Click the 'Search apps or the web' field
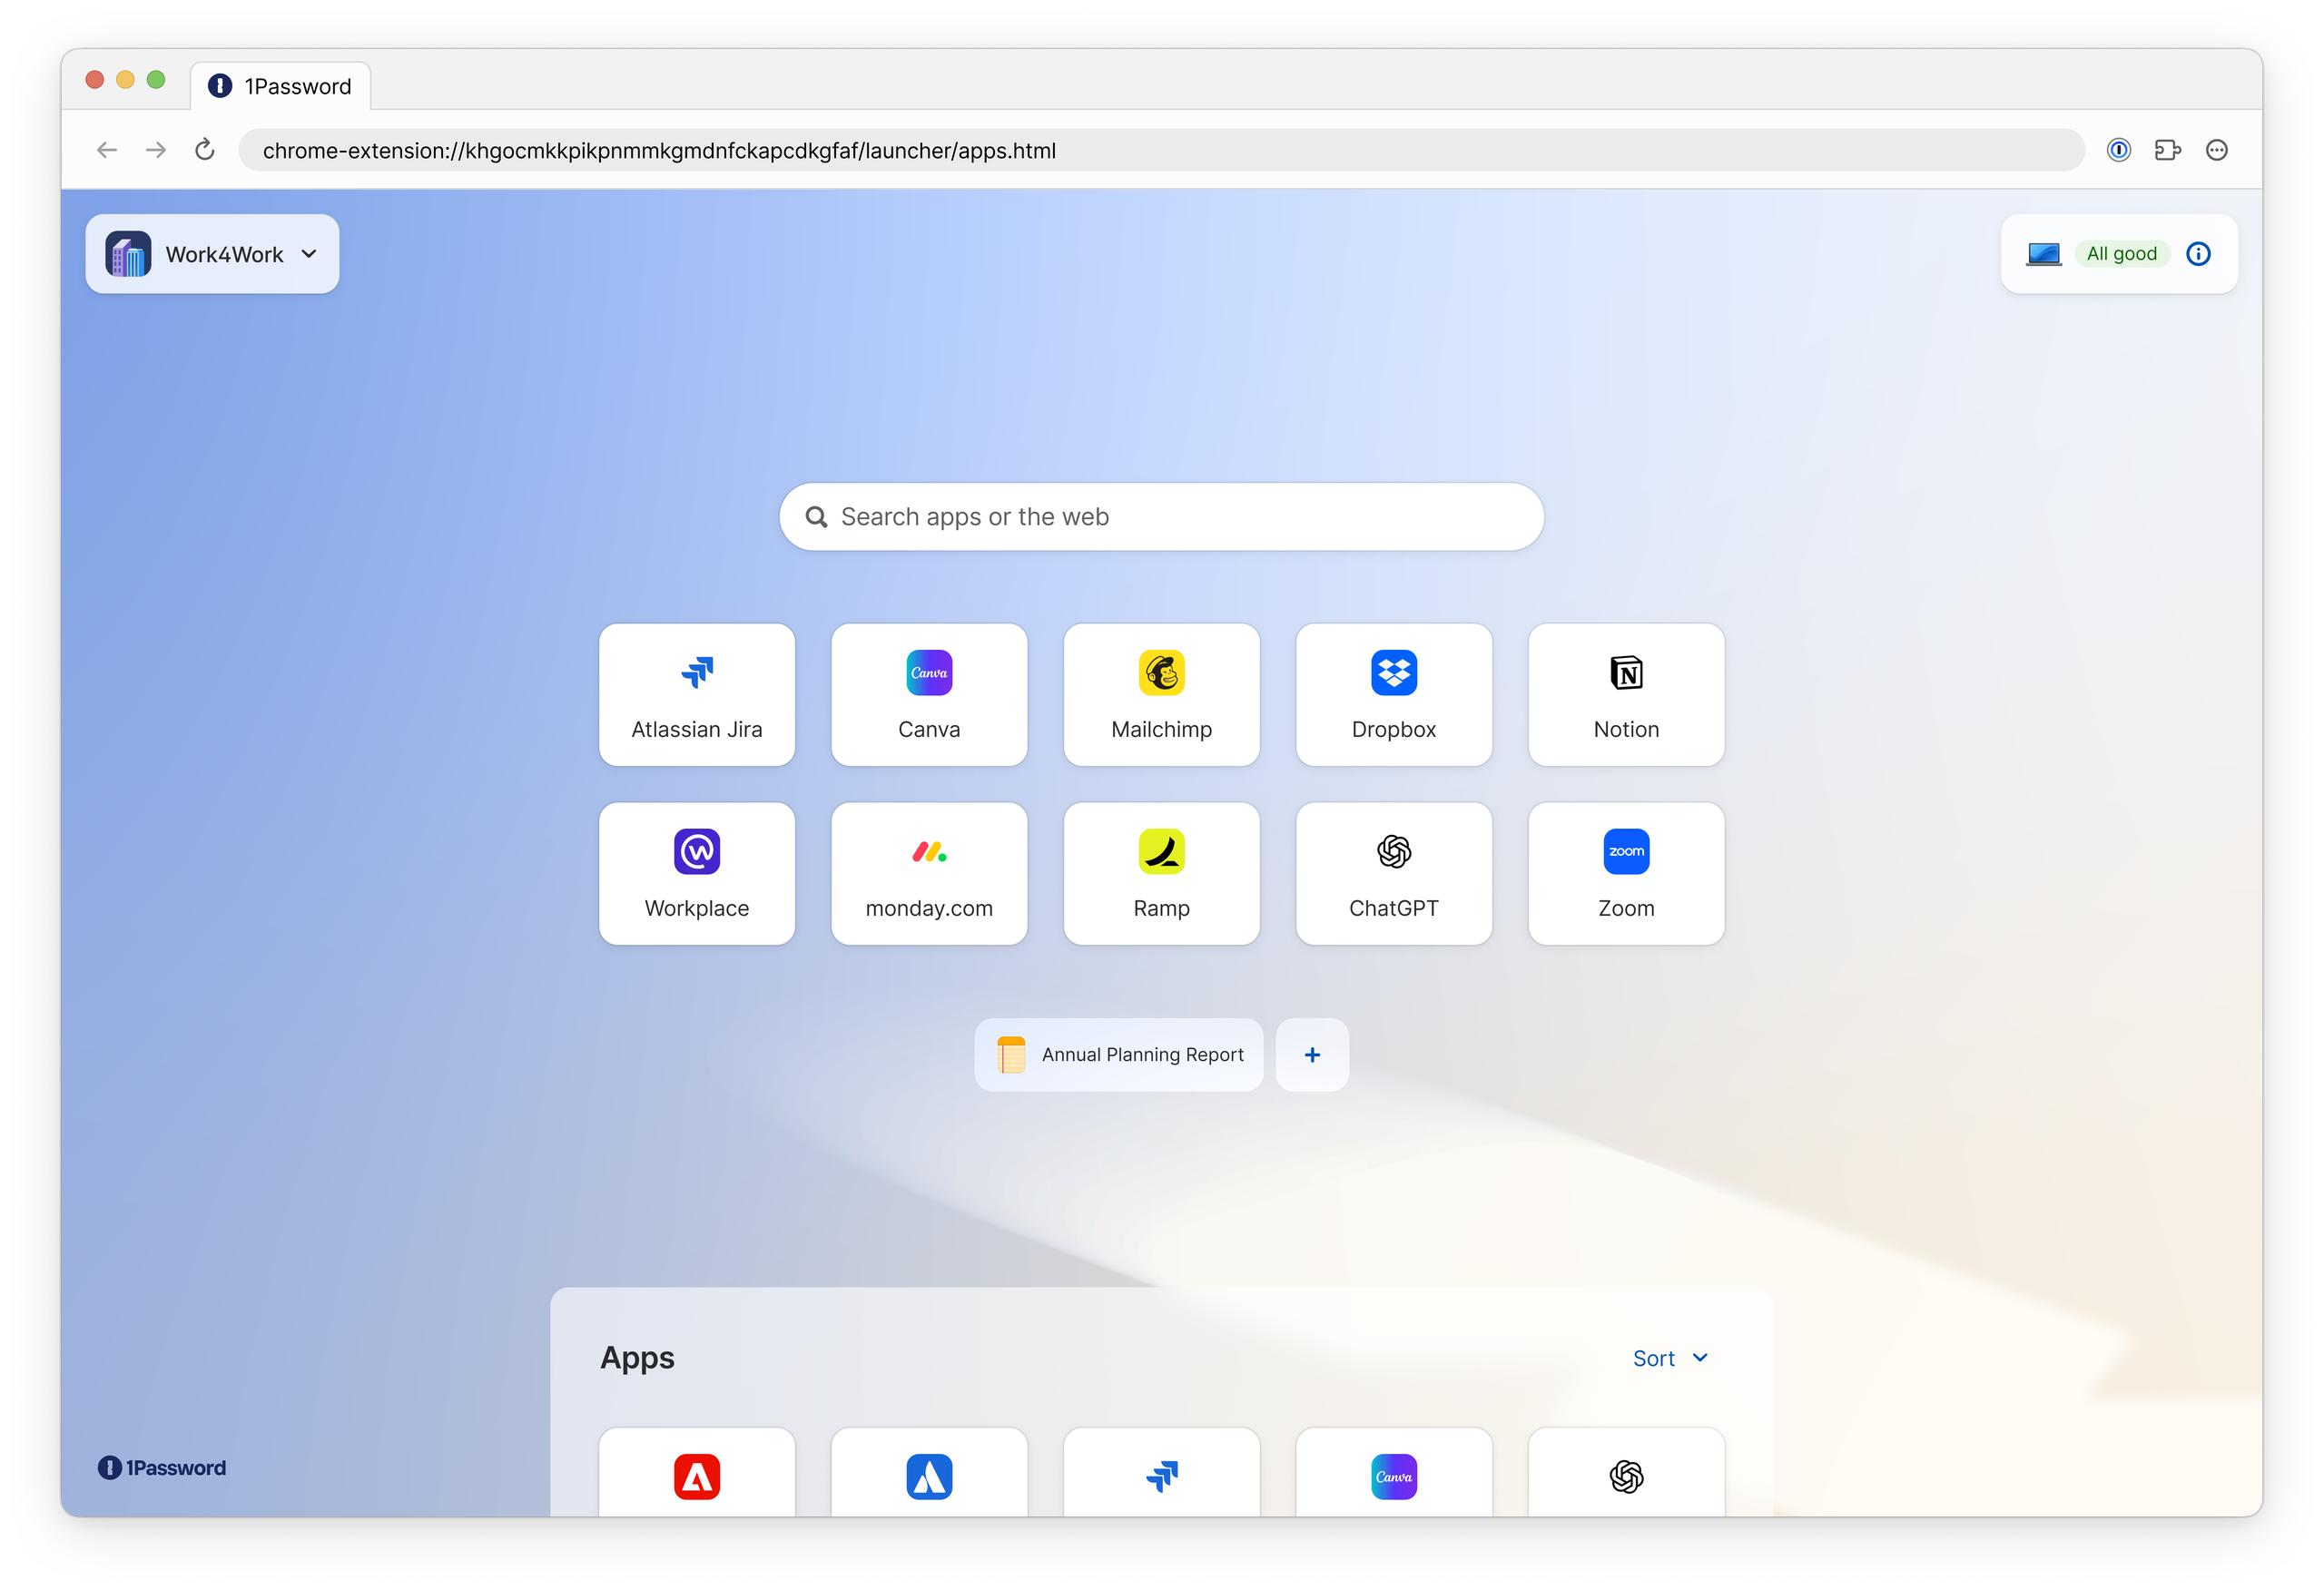This screenshot has height=1590, width=2324. [1160, 516]
